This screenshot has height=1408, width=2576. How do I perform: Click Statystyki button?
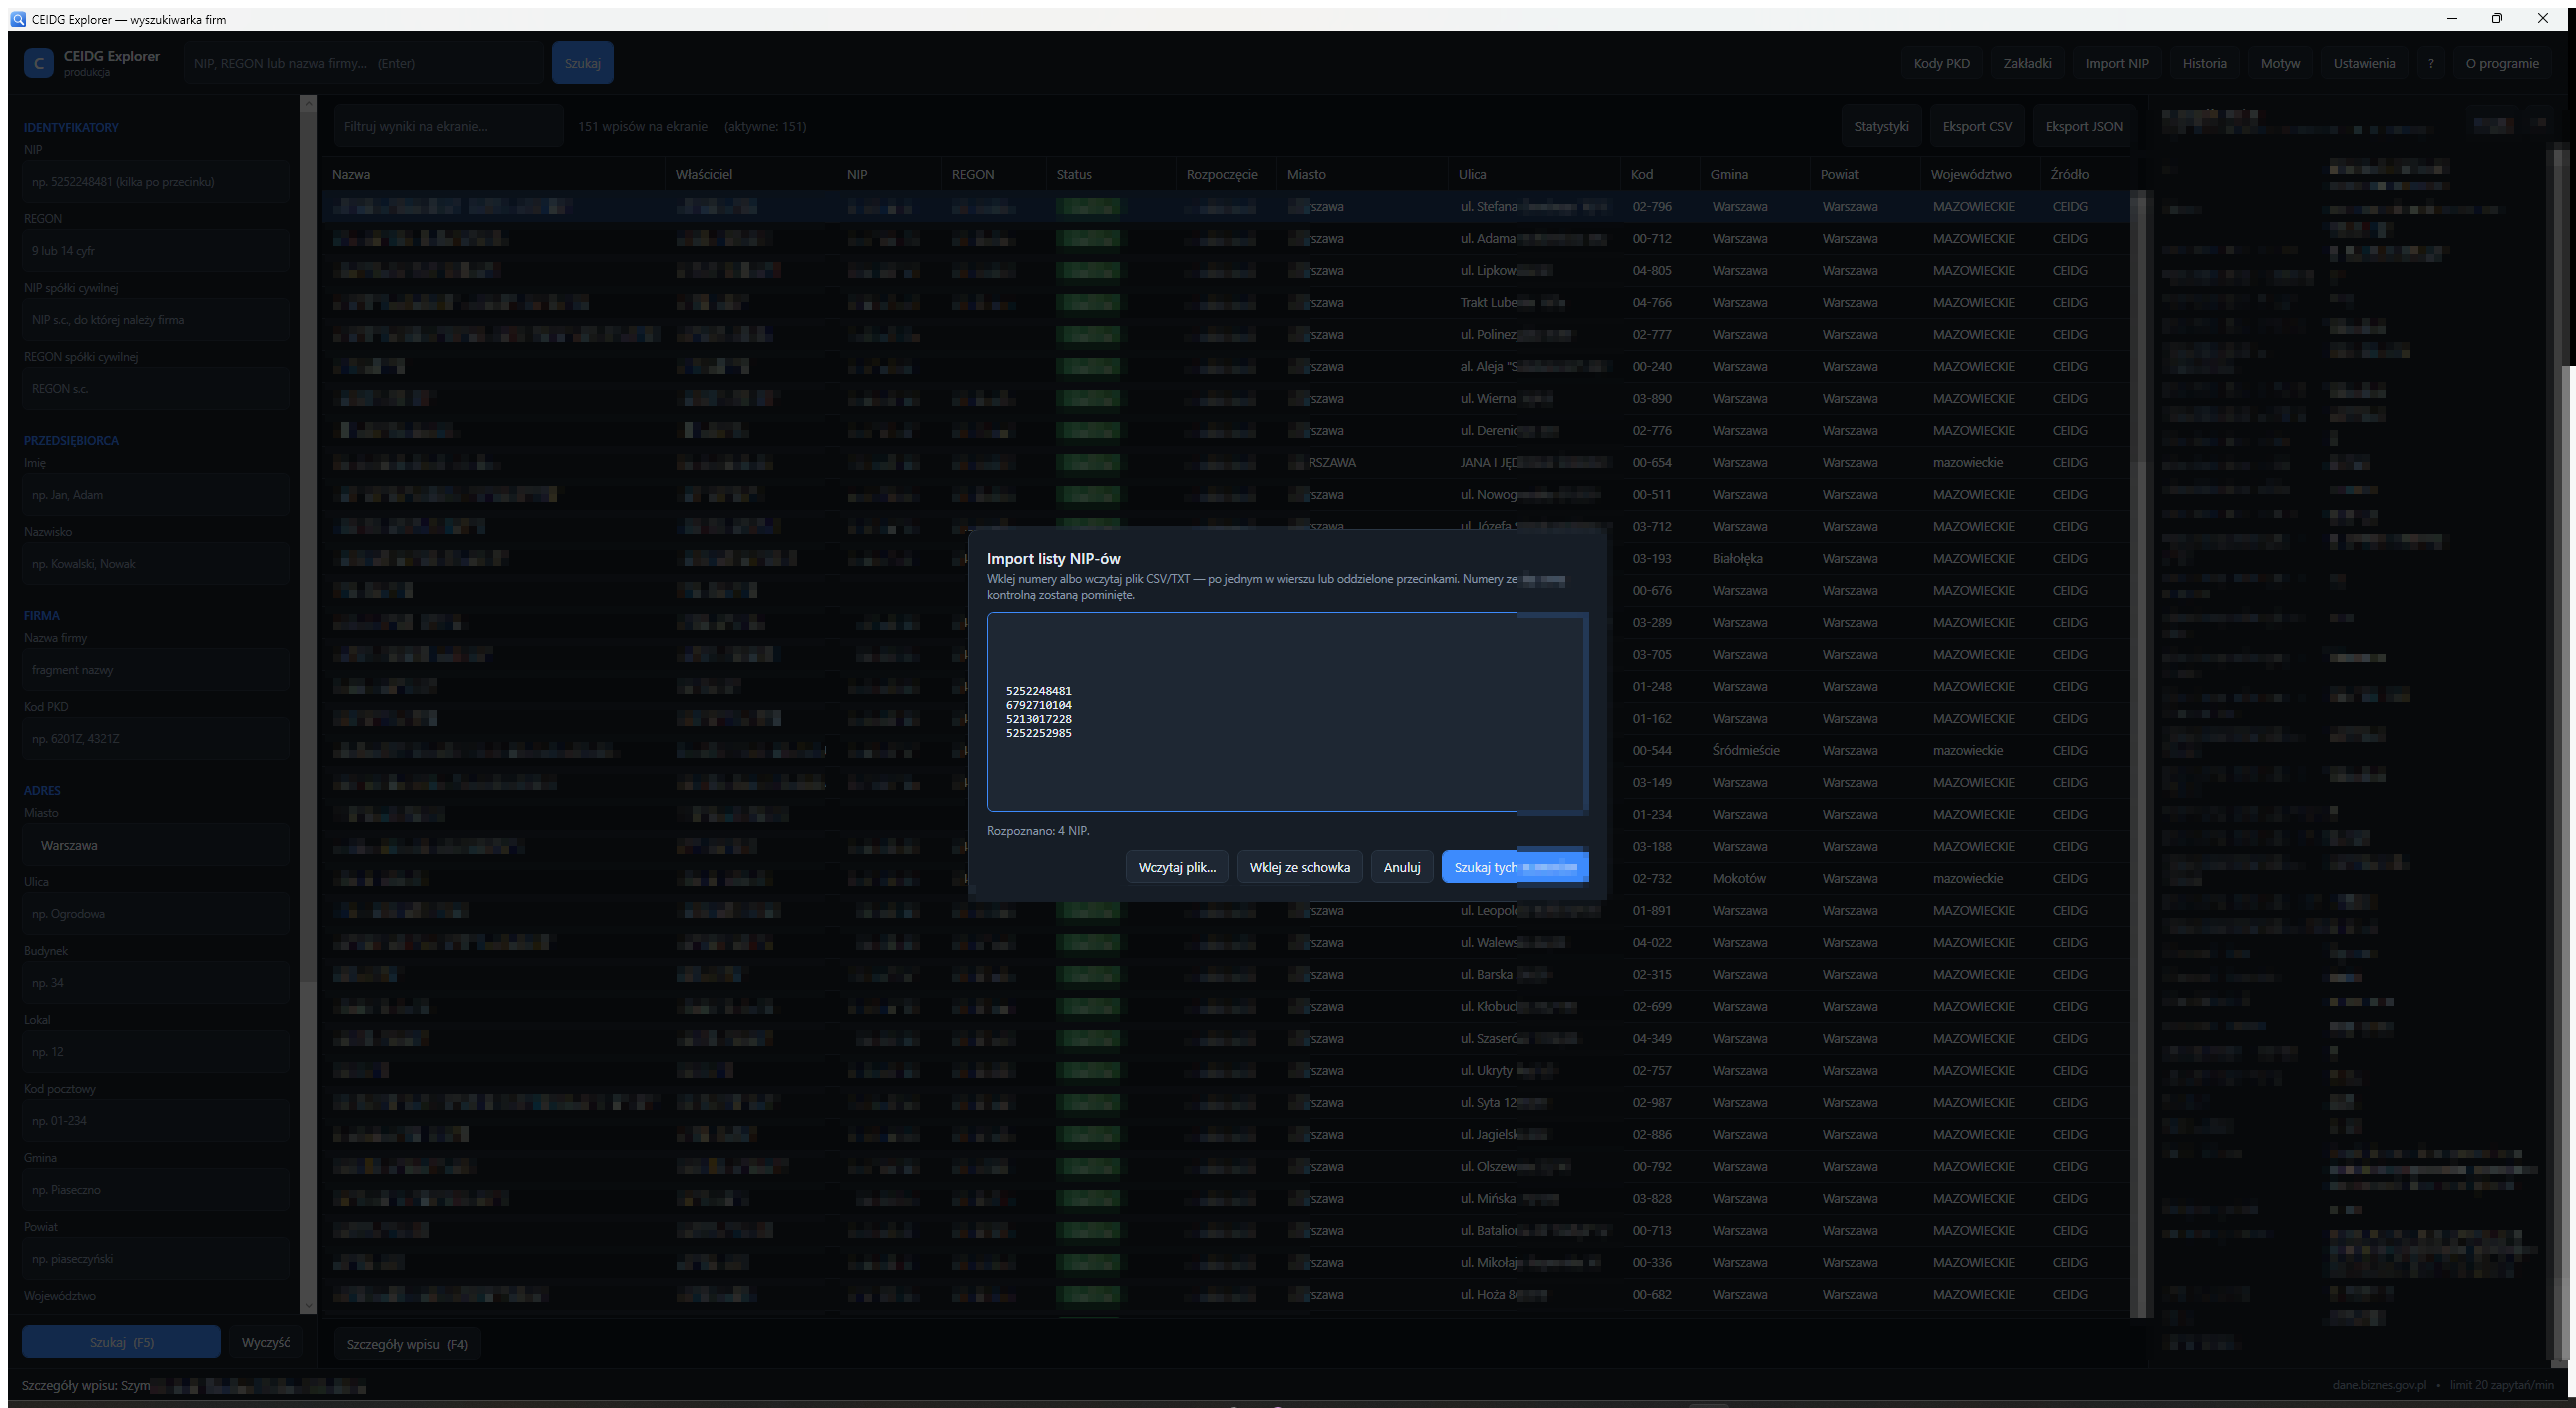coord(1881,126)
